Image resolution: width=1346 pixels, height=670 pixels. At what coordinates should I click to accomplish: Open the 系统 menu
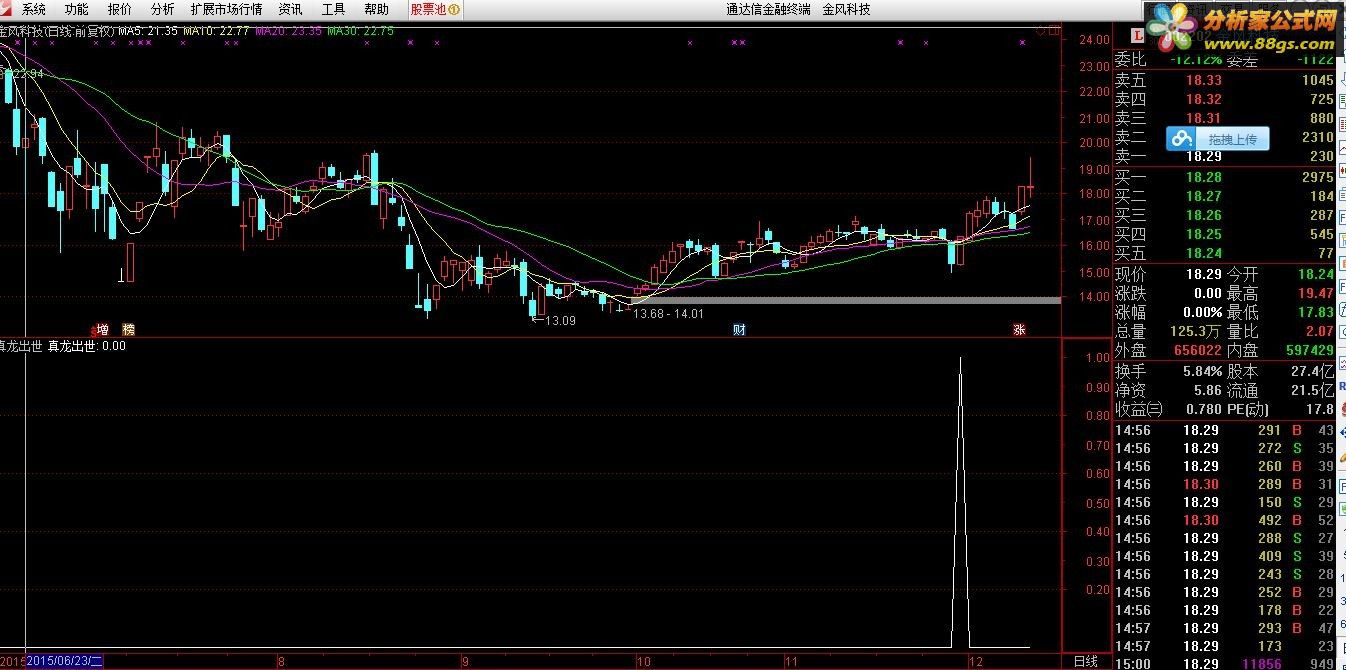34,9
